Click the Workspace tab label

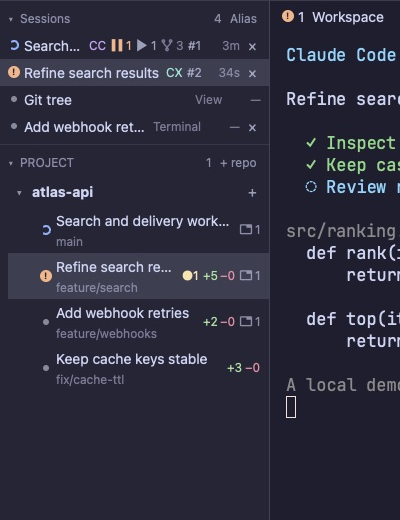point(348,17)
